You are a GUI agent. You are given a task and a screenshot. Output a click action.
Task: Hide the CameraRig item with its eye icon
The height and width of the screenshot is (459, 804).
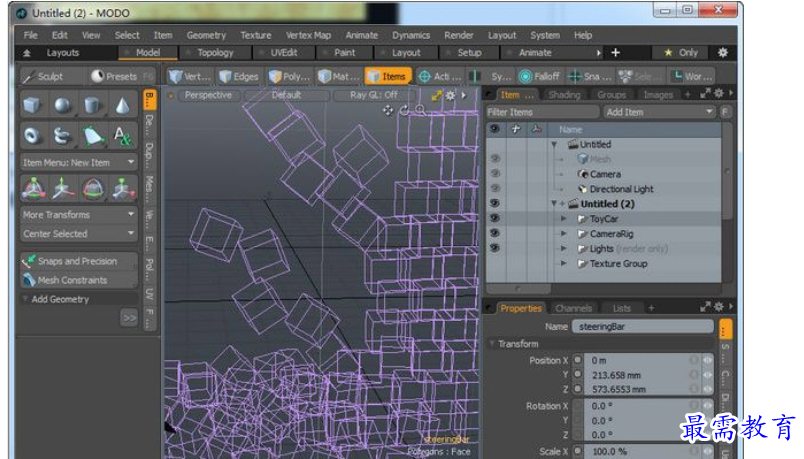pos(494,233)
